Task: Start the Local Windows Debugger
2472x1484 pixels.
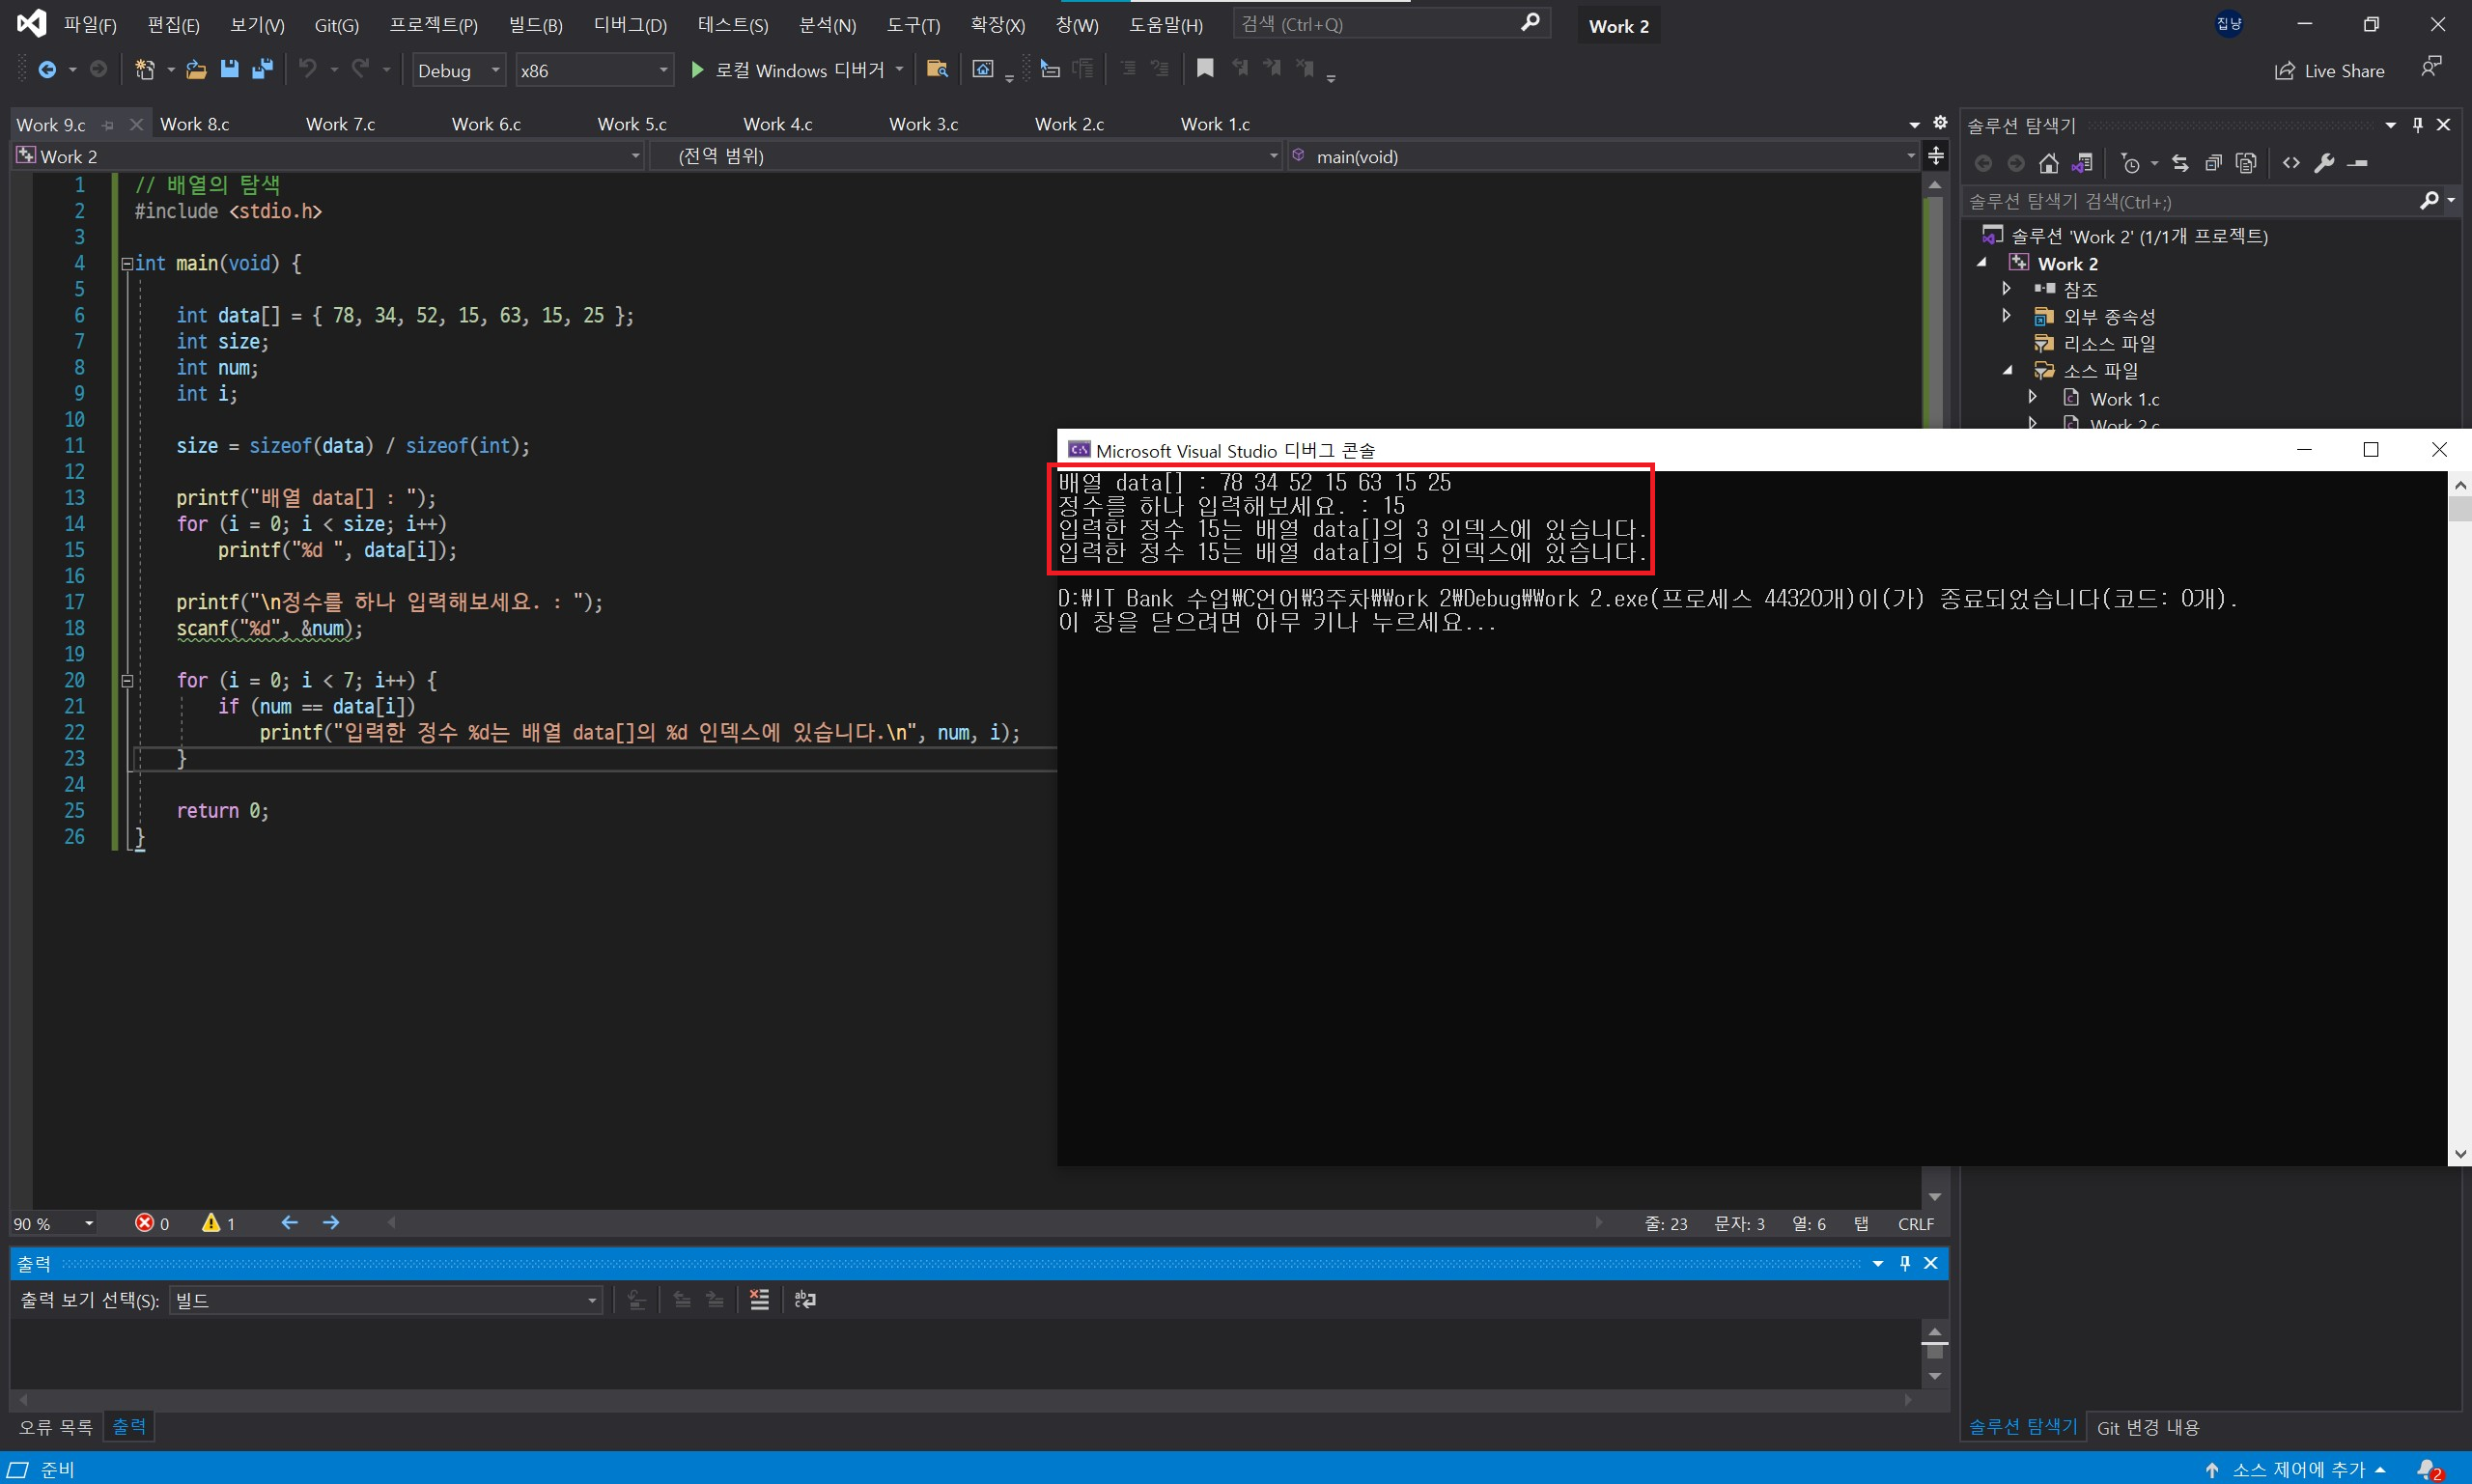Action: 789,70
